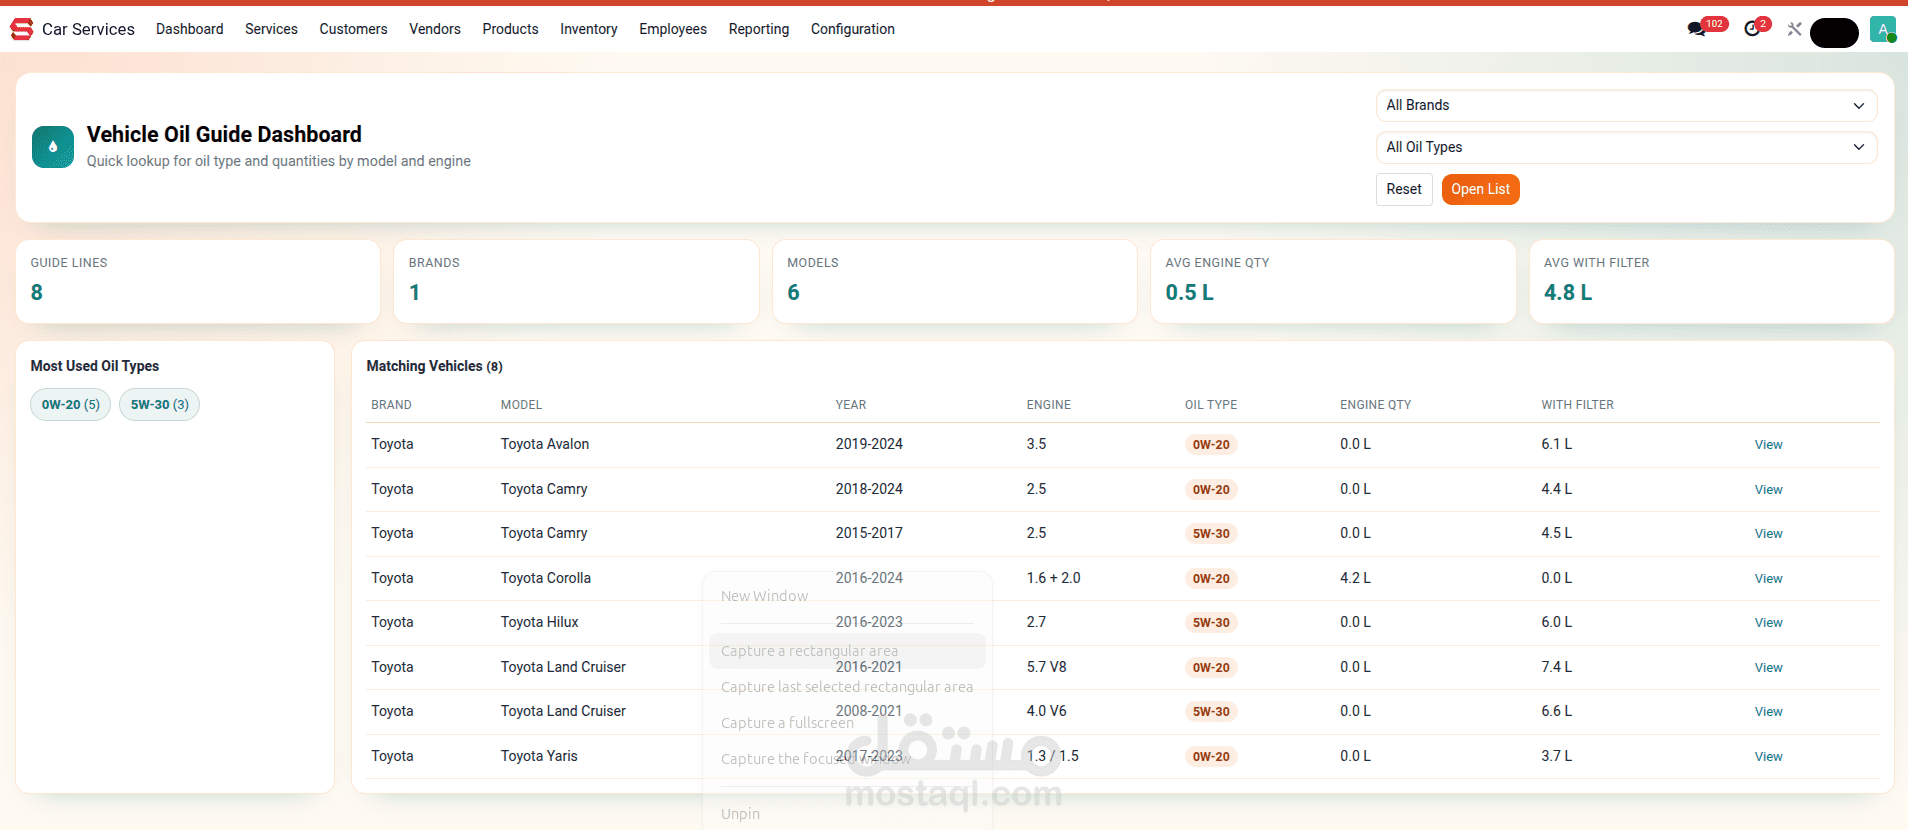Click the debug tools wrench icon
1908x830 pixels.
click(x=1794, y=29)
